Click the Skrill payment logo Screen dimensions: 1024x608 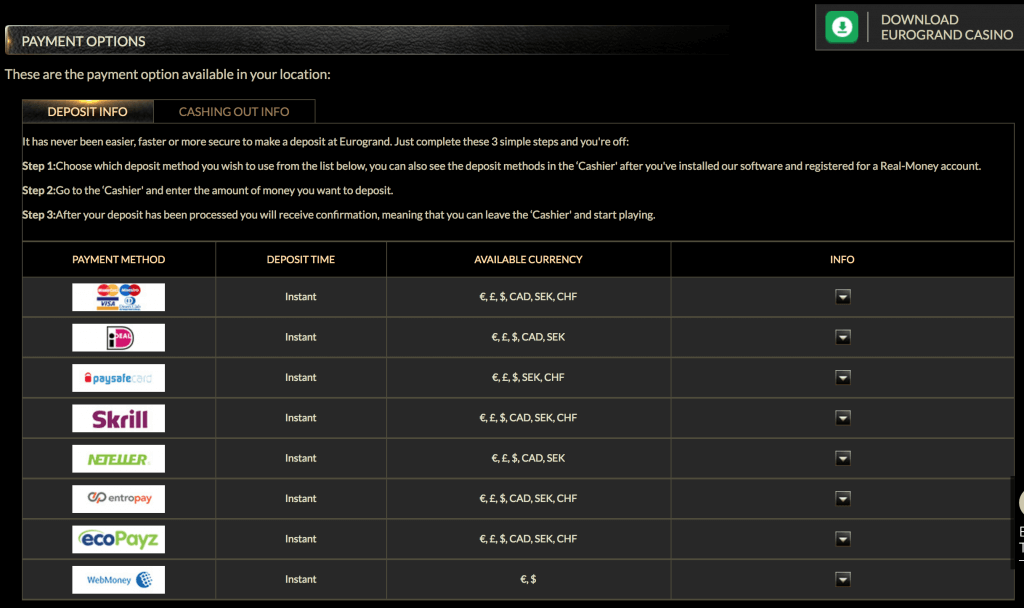[118, 418]
